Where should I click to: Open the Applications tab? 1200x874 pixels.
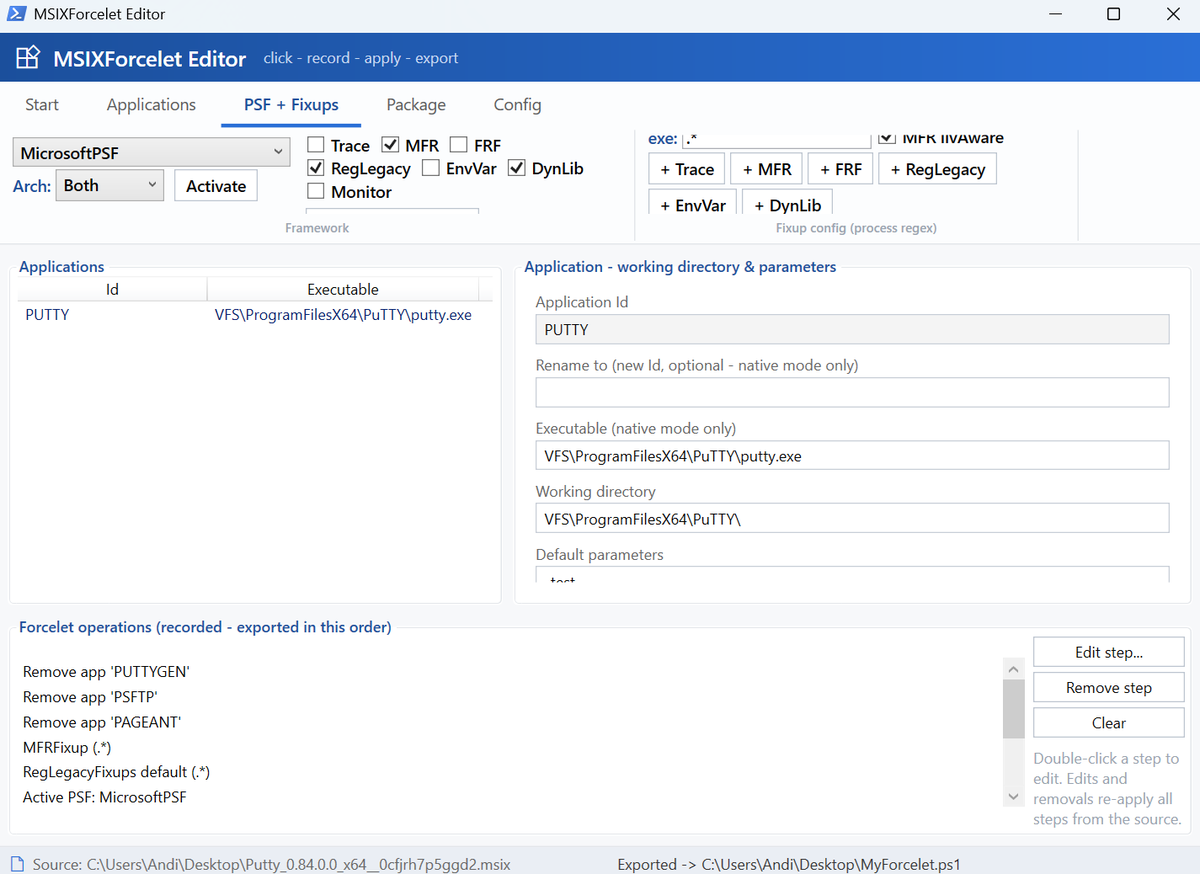151,105
